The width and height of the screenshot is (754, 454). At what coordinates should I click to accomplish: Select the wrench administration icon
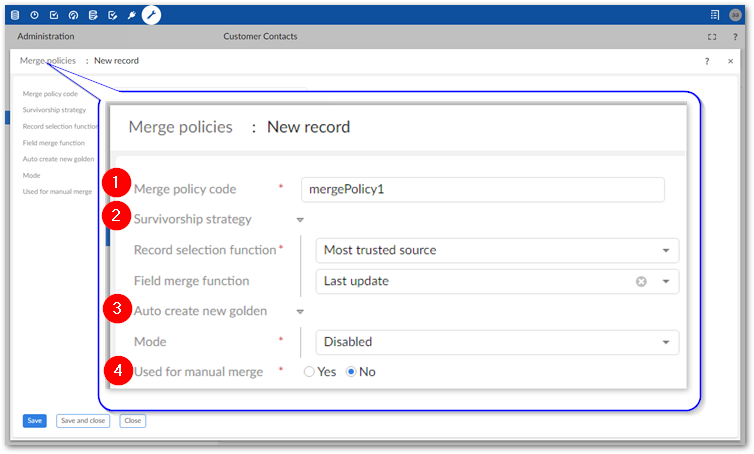[151, 15]
